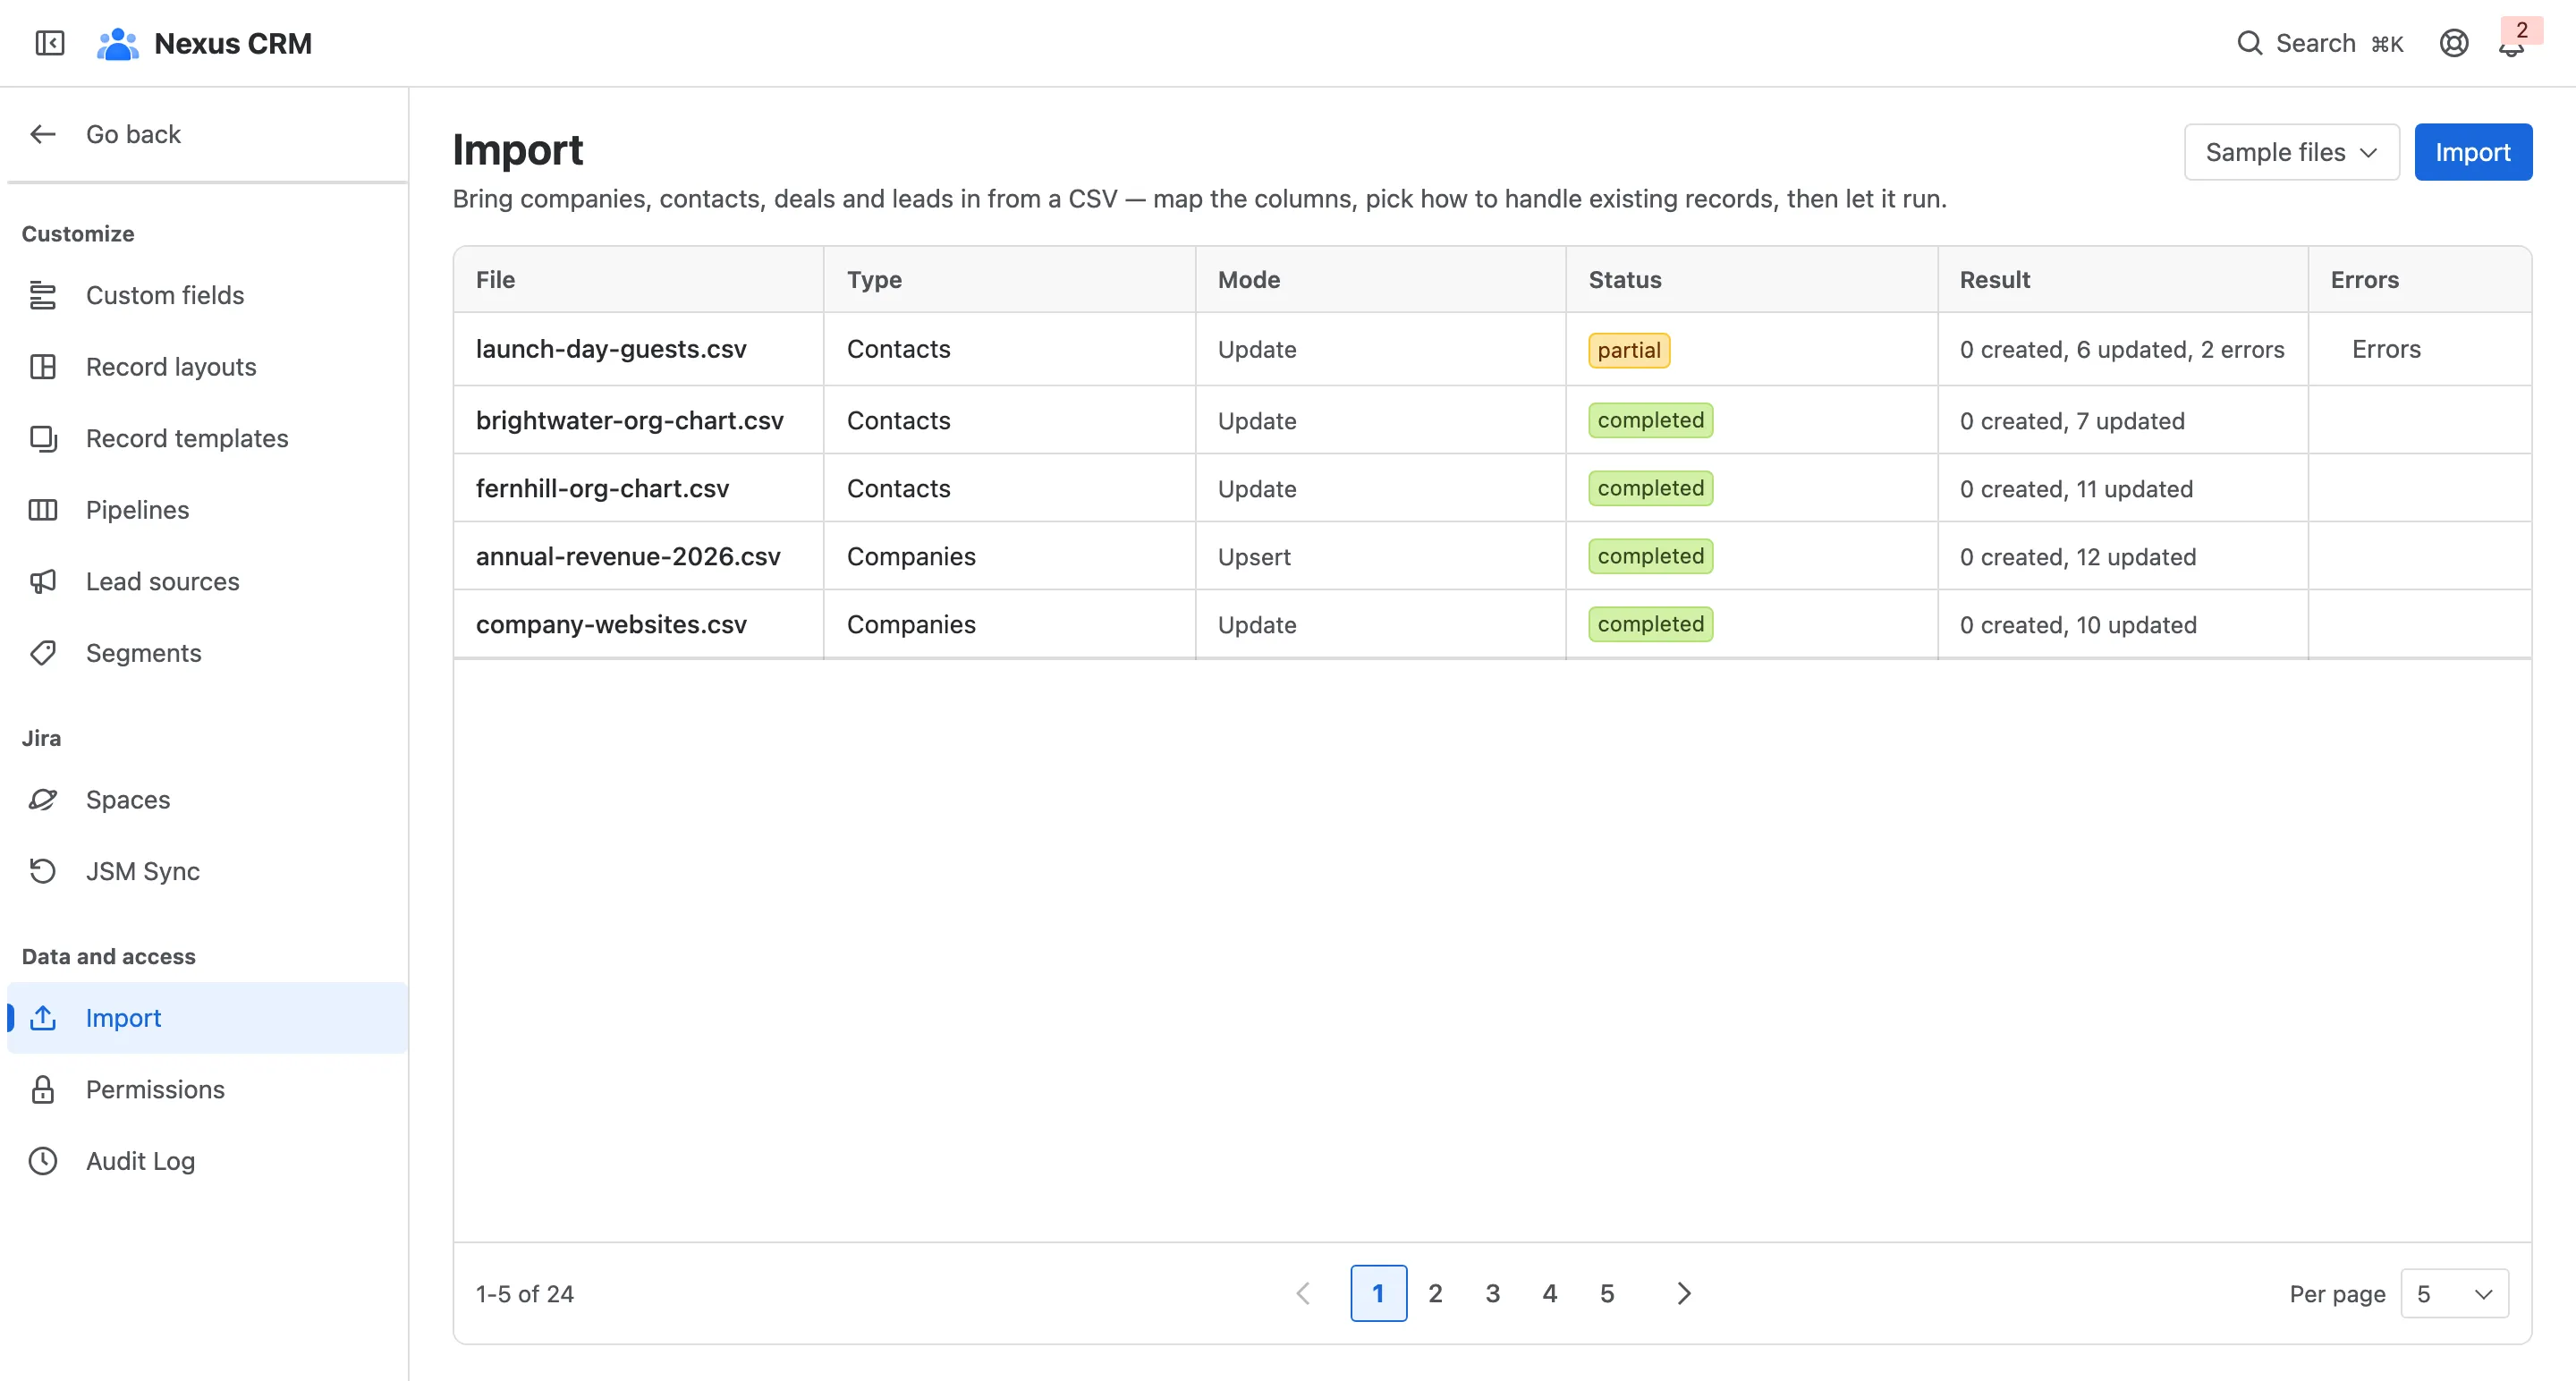Click completed badge for company-websites.csv
Image resolution: width=2576 pixels, height=1381 pixels.
1650,624
